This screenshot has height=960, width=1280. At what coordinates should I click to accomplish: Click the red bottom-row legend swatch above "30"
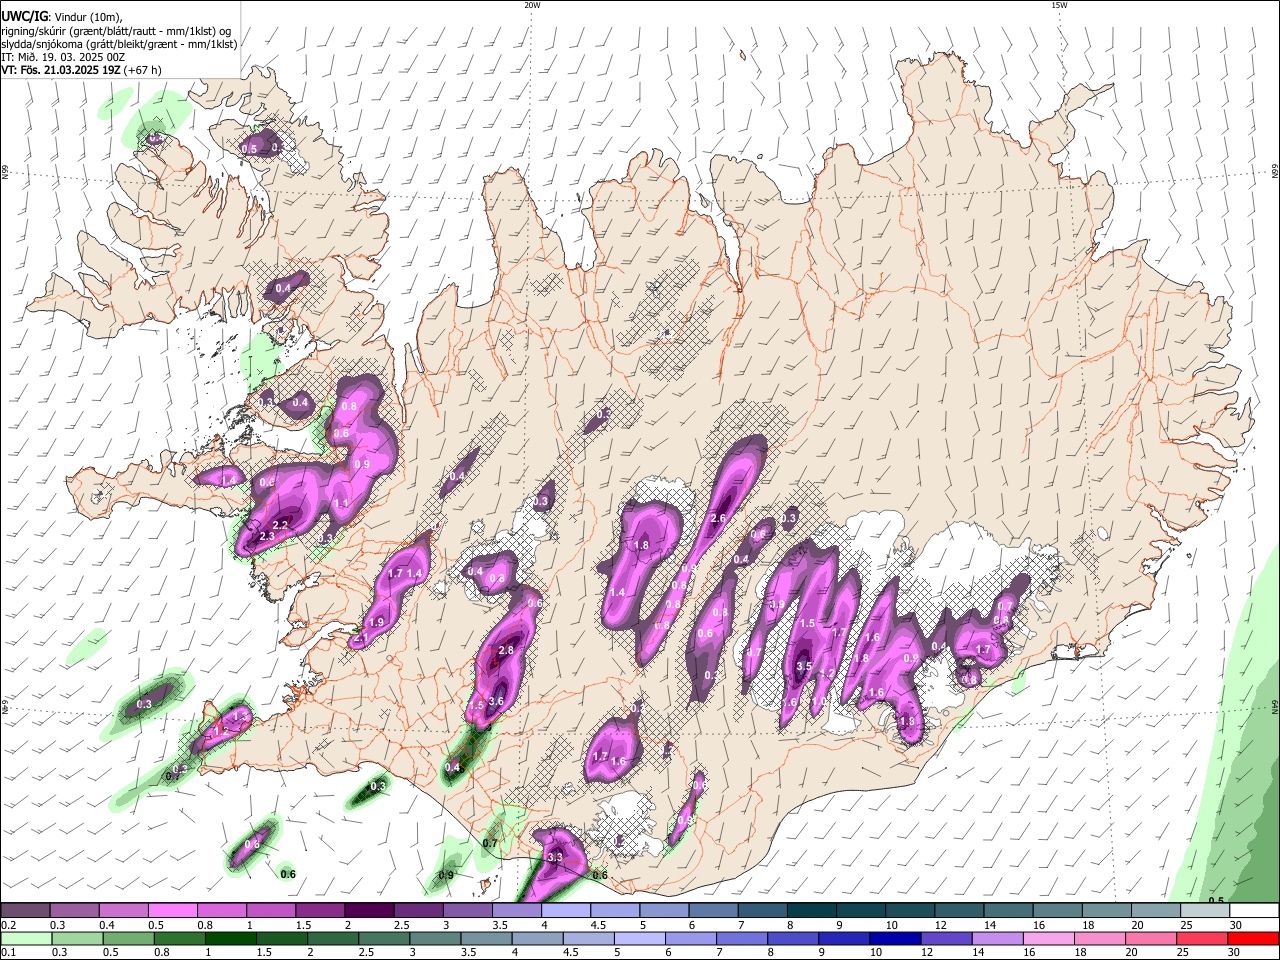(1254, 939)
